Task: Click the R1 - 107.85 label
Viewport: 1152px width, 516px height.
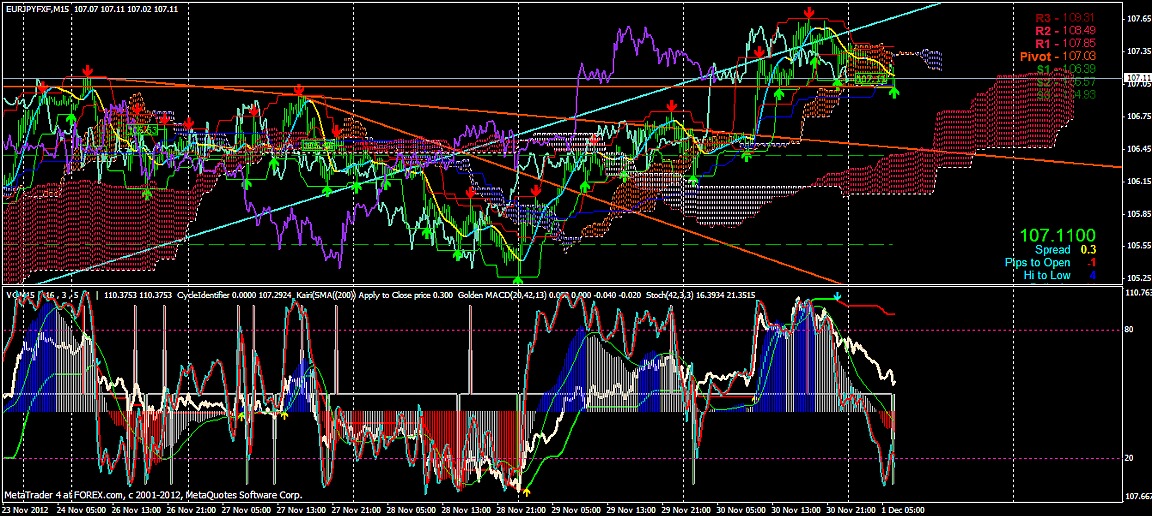Action: pyautogui.click(x=1066, y=43)
